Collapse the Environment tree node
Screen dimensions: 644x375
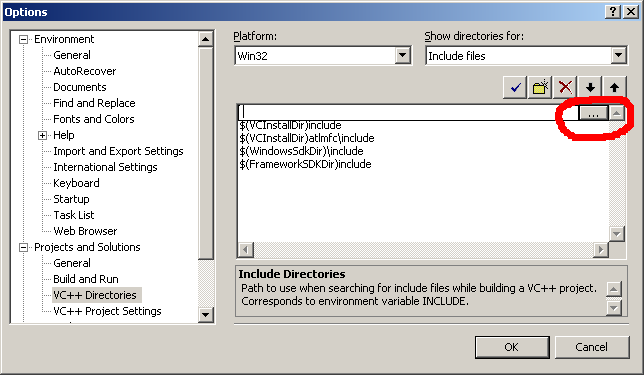[x=23, y=39]
